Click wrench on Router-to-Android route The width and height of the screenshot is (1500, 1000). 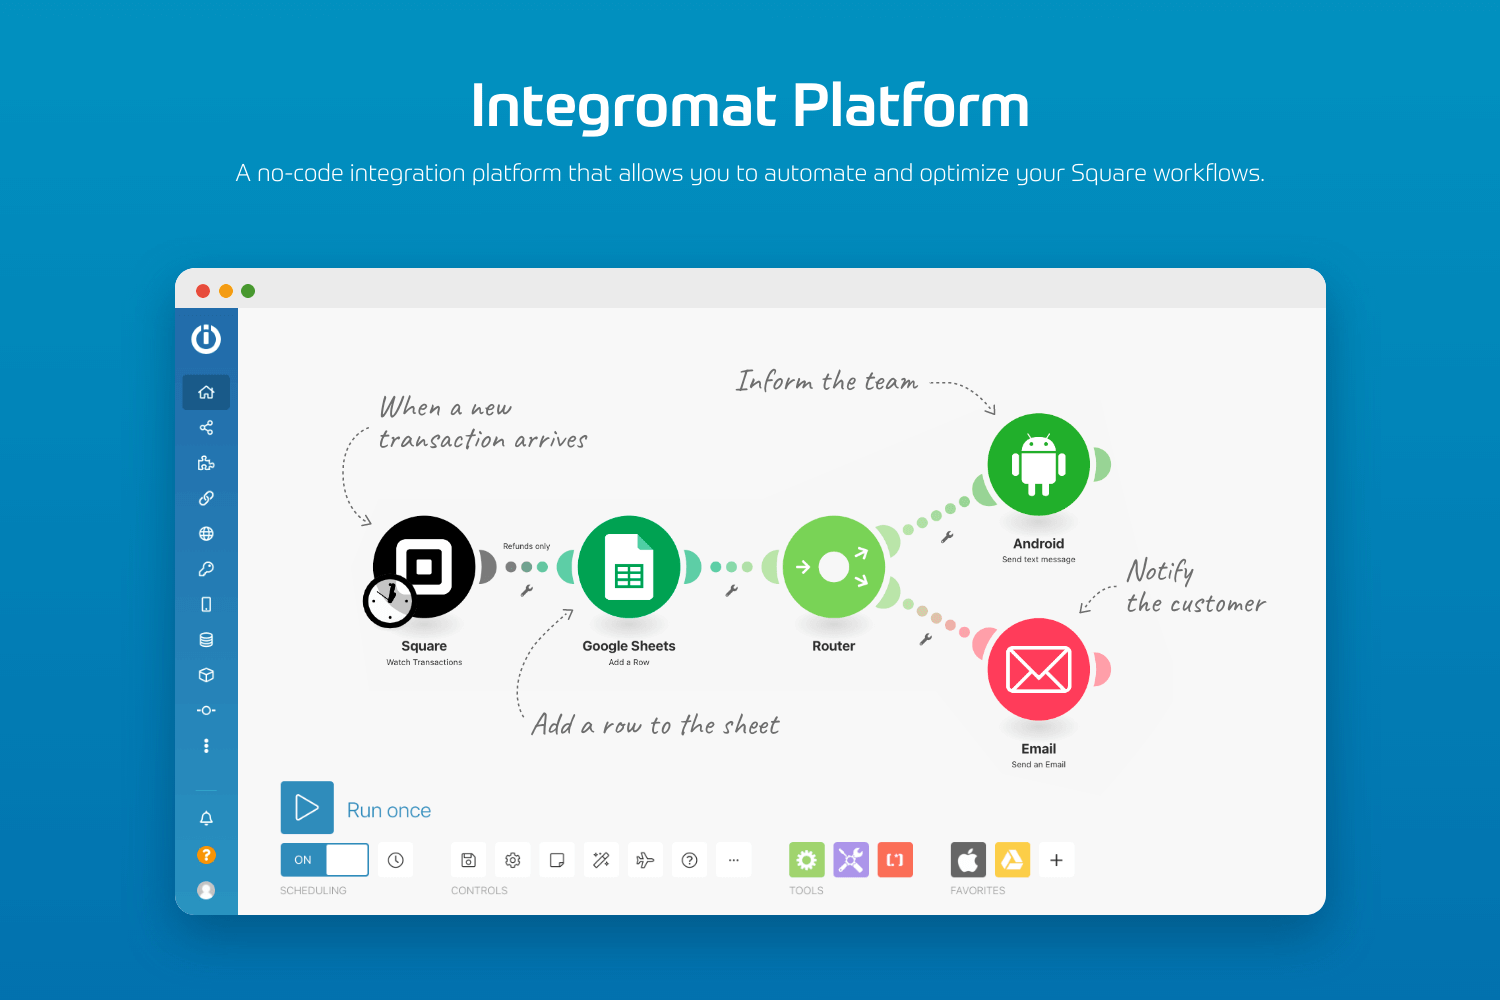947,537
